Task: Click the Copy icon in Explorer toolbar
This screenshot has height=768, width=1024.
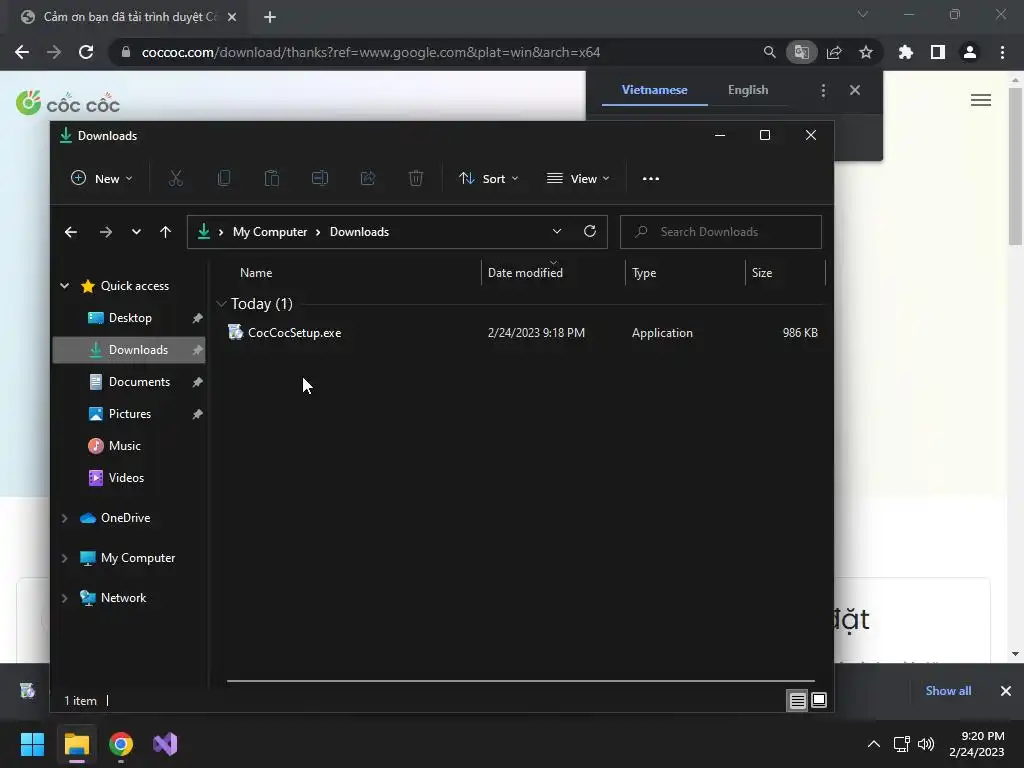Action: 224,178
